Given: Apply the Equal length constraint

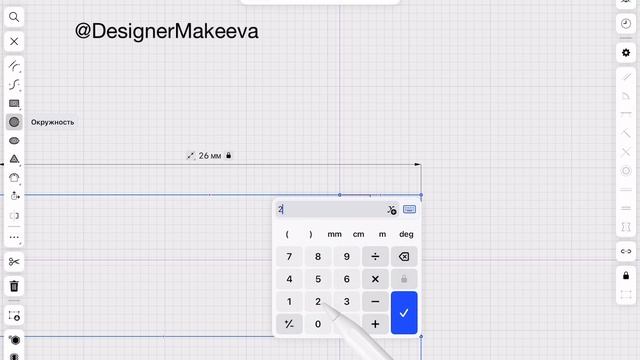Looking at the screenshot, I should click(x=626, y=208).
